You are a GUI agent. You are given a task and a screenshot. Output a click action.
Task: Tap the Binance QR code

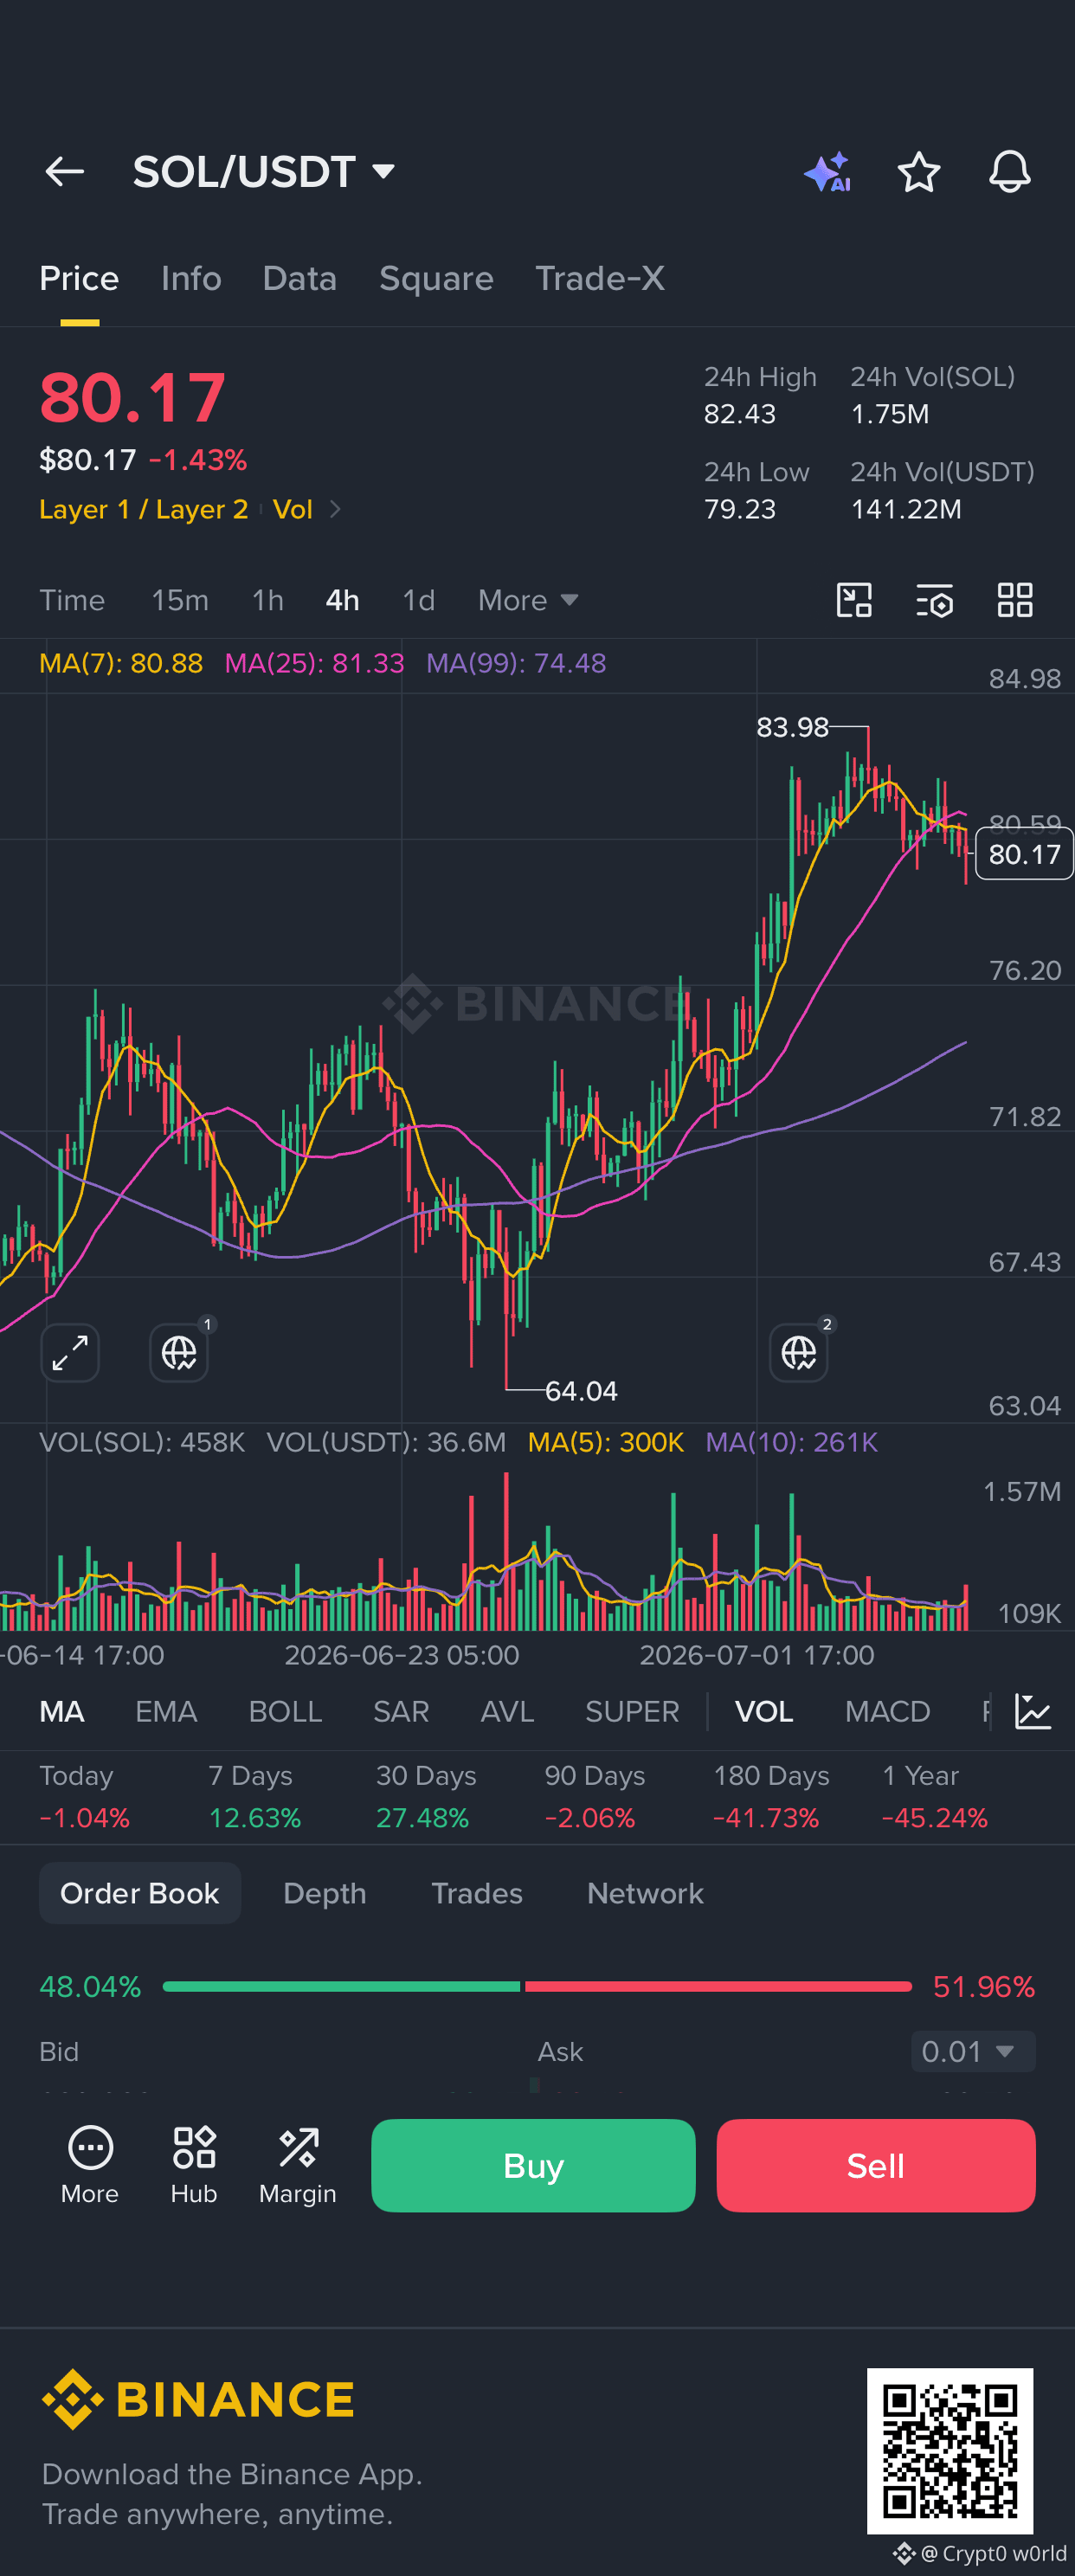[950, 2450]
